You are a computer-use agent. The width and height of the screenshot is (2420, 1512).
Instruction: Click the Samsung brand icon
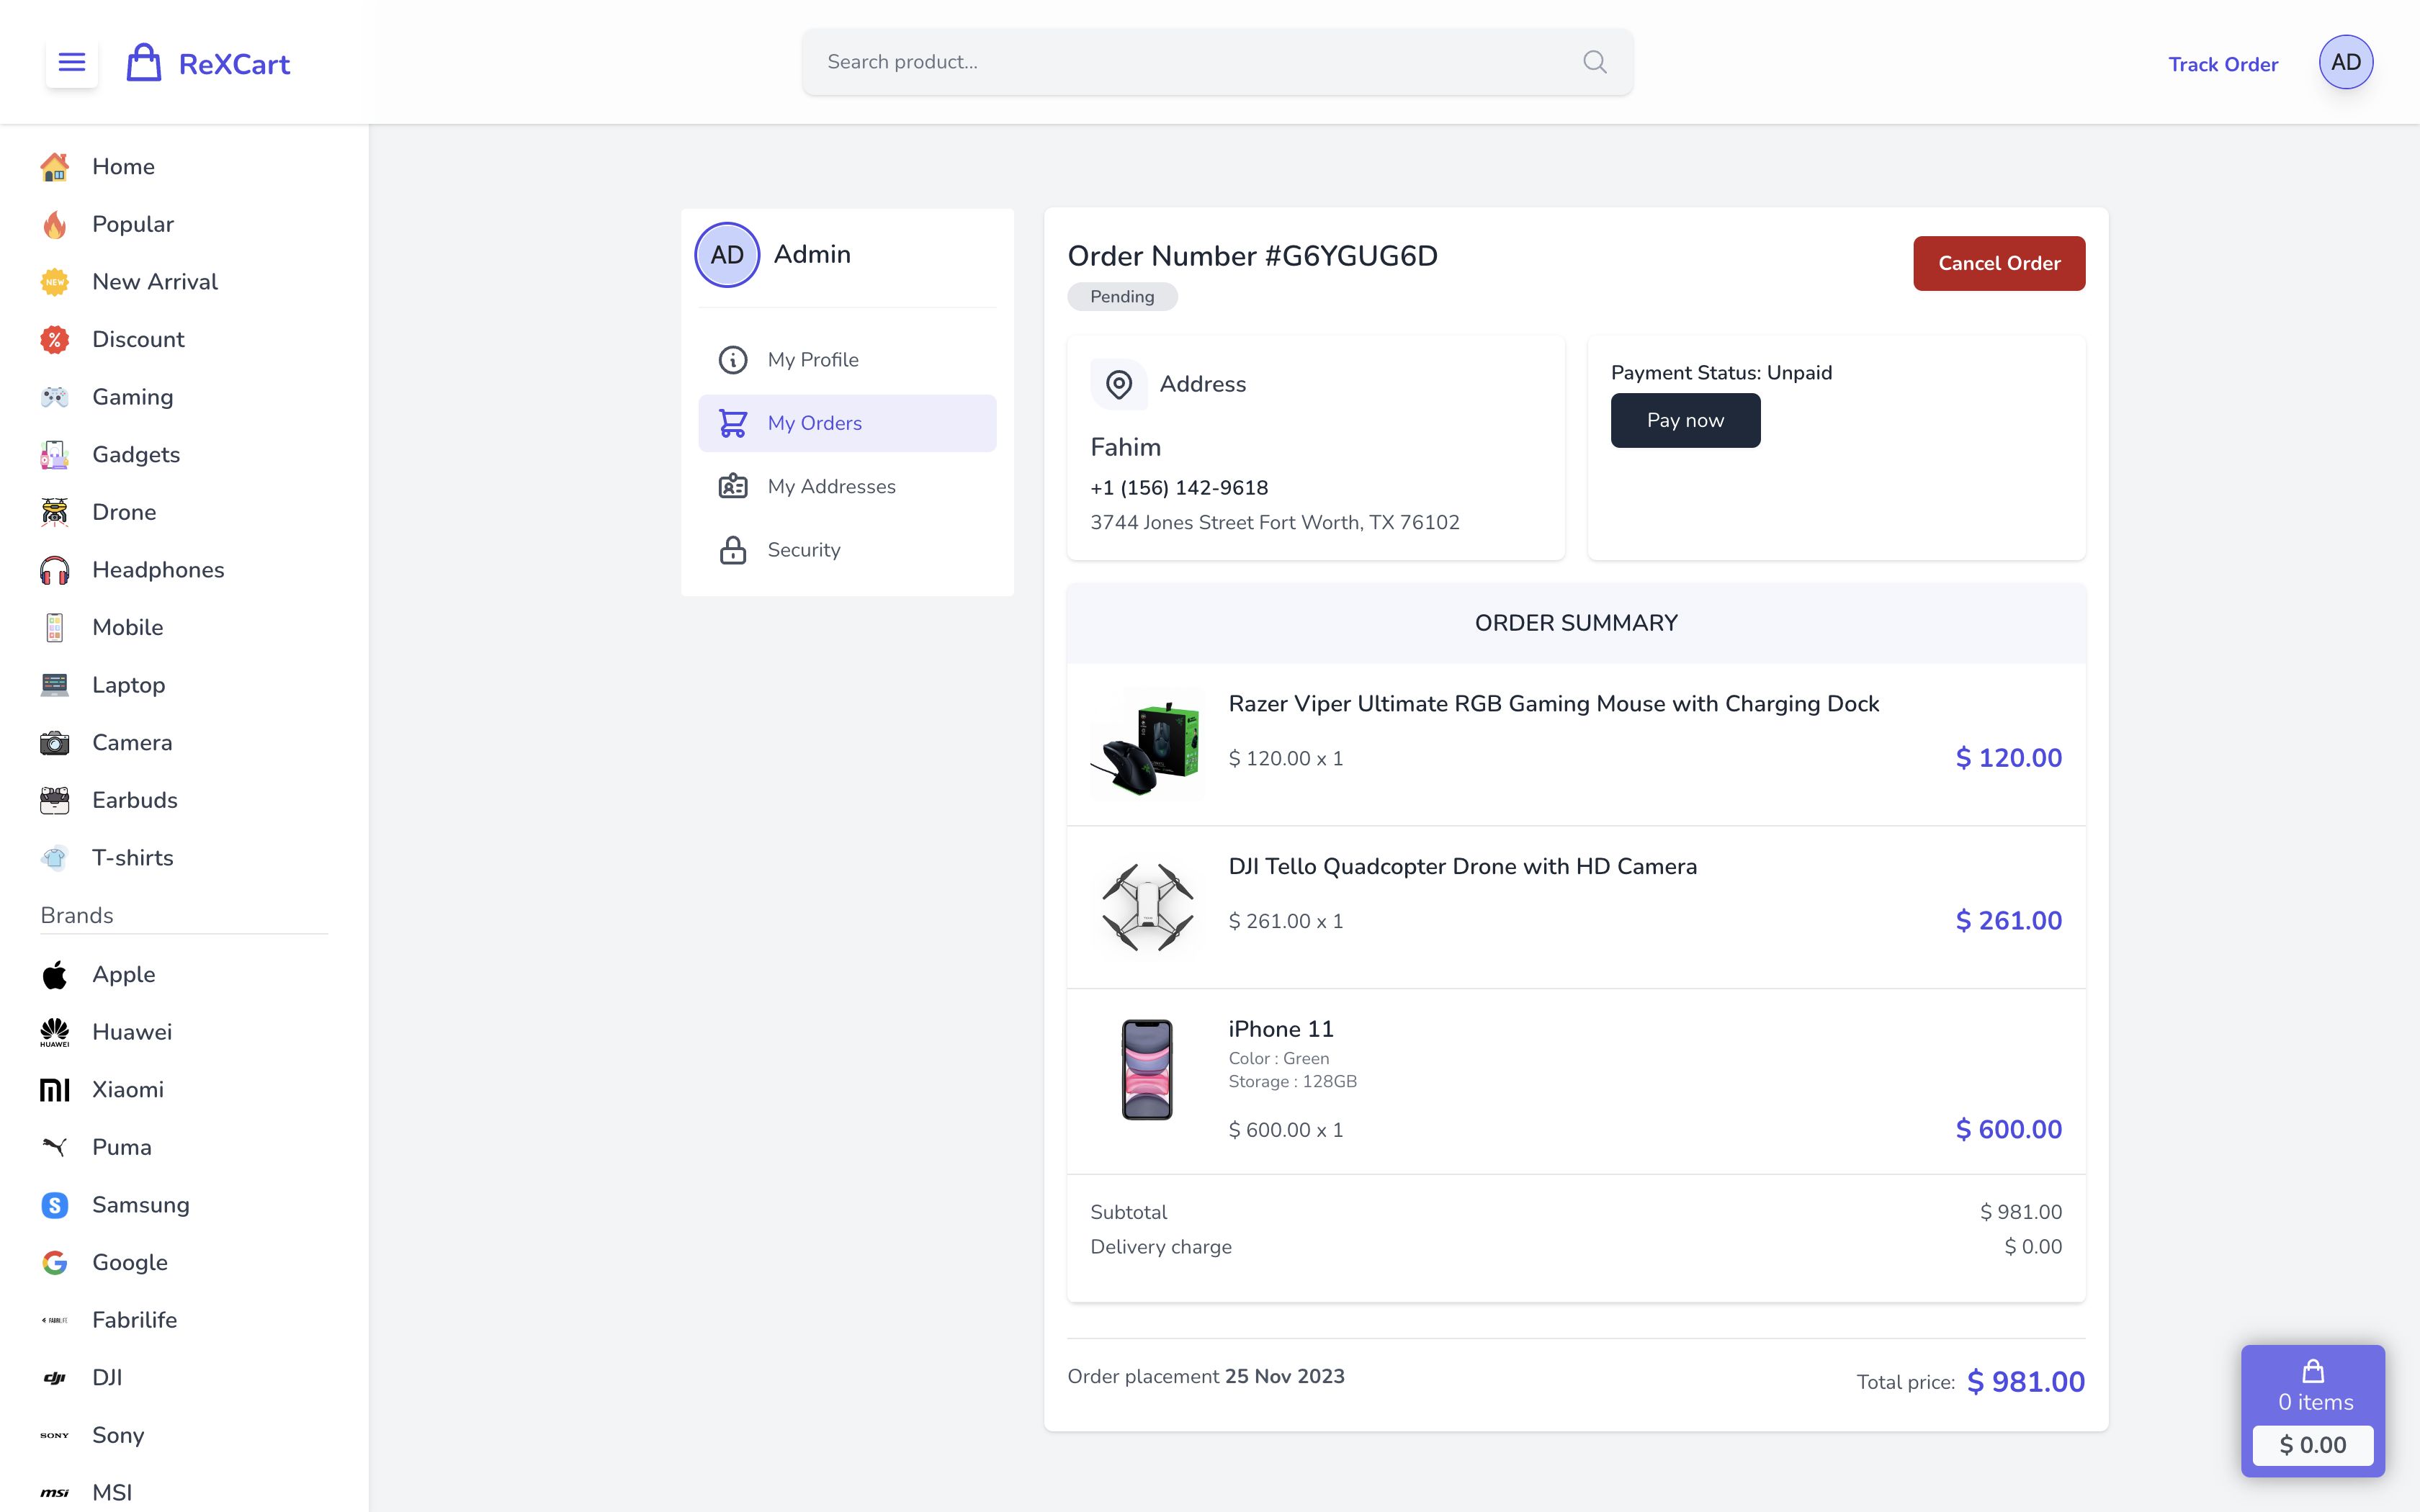coord(55,1205)
